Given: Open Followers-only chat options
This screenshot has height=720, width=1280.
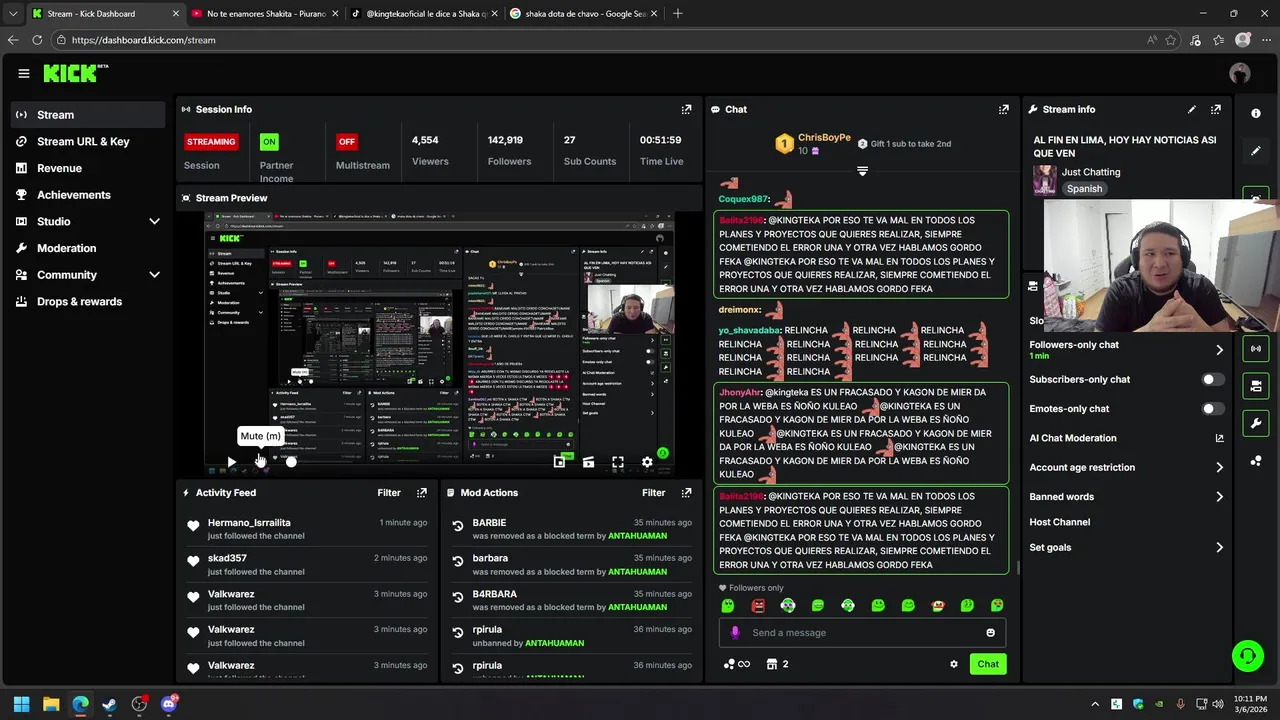Looking at the screenshot, I should pyautogui.click(x=1219, y=350).
